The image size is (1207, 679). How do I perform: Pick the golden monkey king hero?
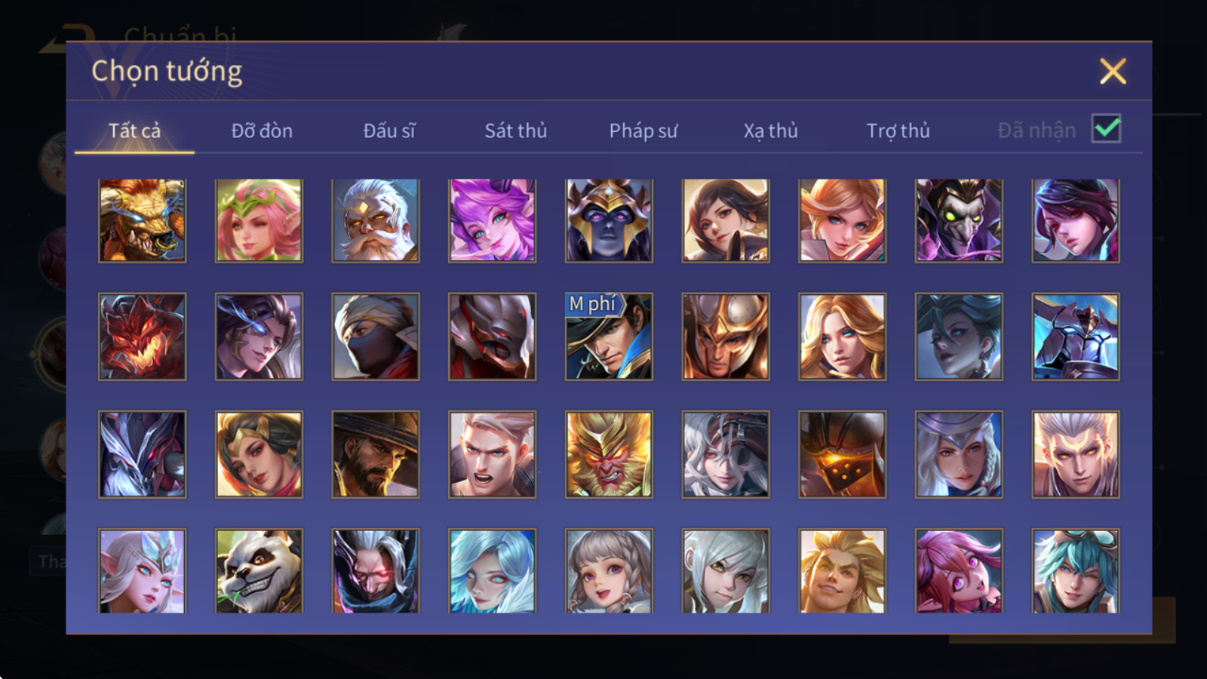[609, 454]
